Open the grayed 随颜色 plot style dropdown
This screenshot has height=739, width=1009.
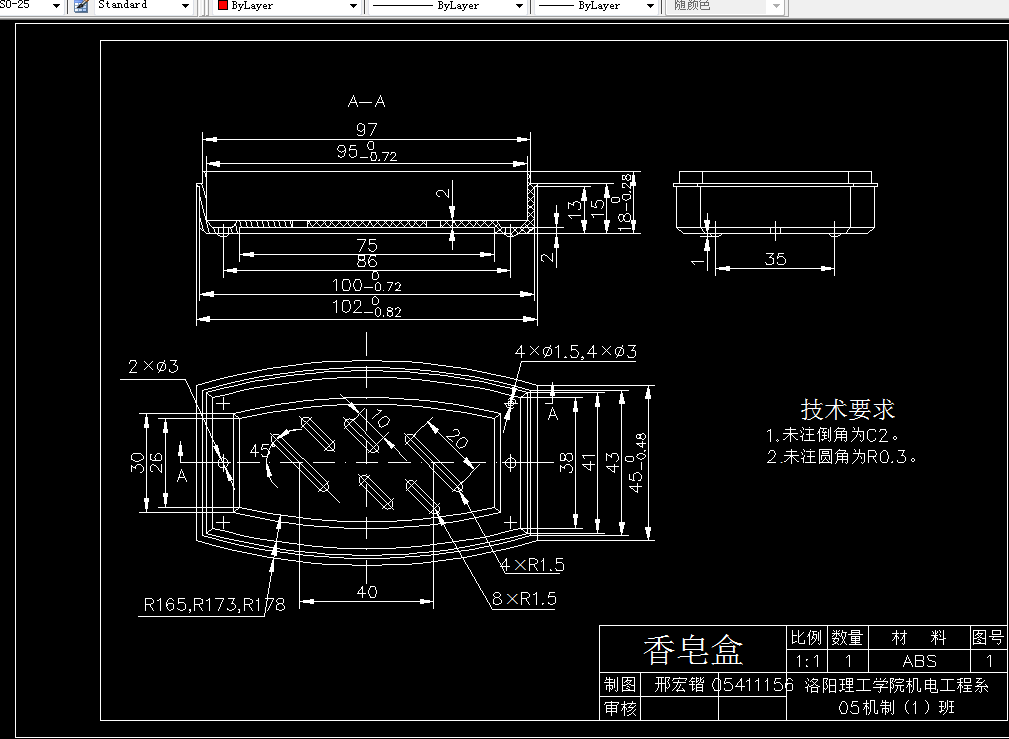pos(774,6)
